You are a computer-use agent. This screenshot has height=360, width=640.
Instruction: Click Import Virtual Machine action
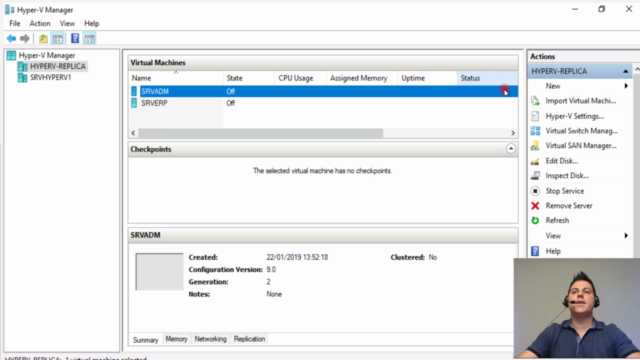click(x=580, y=101)
